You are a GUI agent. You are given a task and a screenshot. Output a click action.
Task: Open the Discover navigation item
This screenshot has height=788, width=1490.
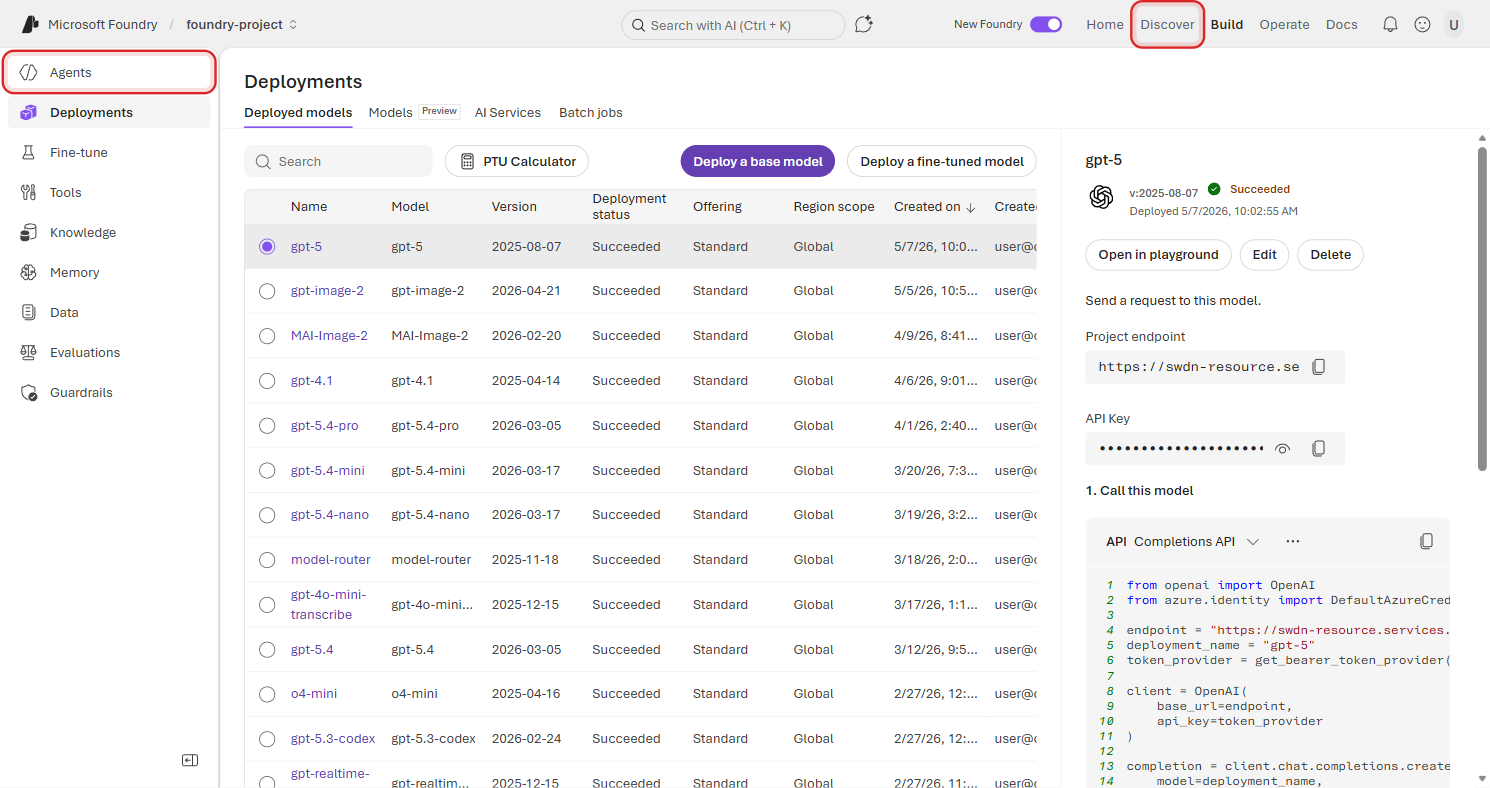click(1167, 24)
